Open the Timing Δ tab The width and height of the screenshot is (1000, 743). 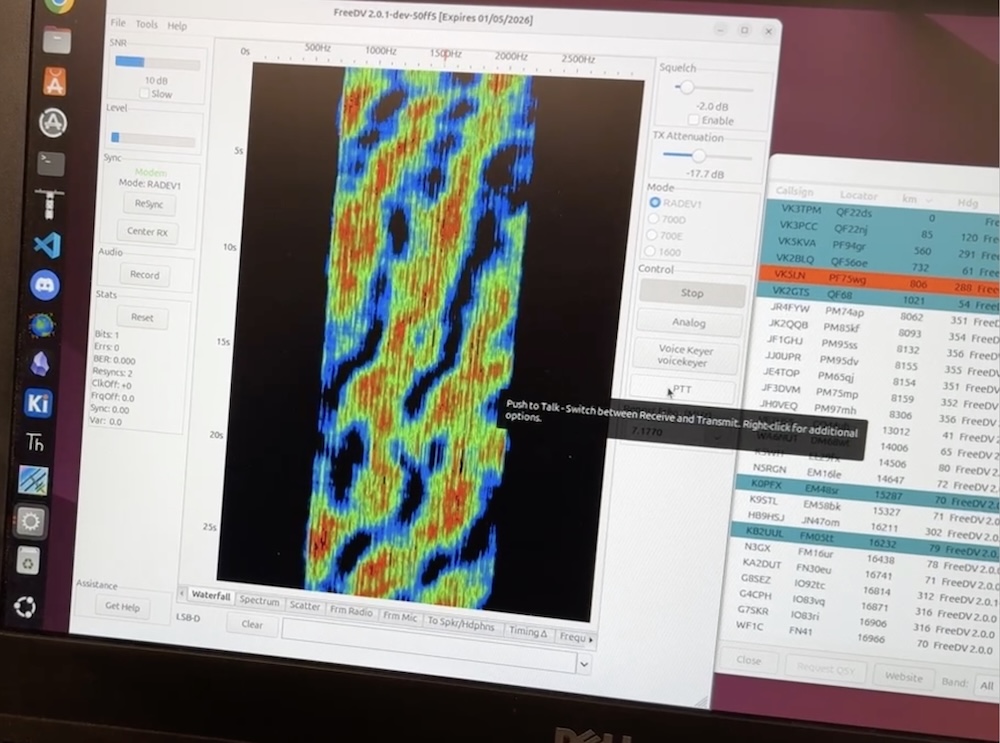[x=528, y=631]
